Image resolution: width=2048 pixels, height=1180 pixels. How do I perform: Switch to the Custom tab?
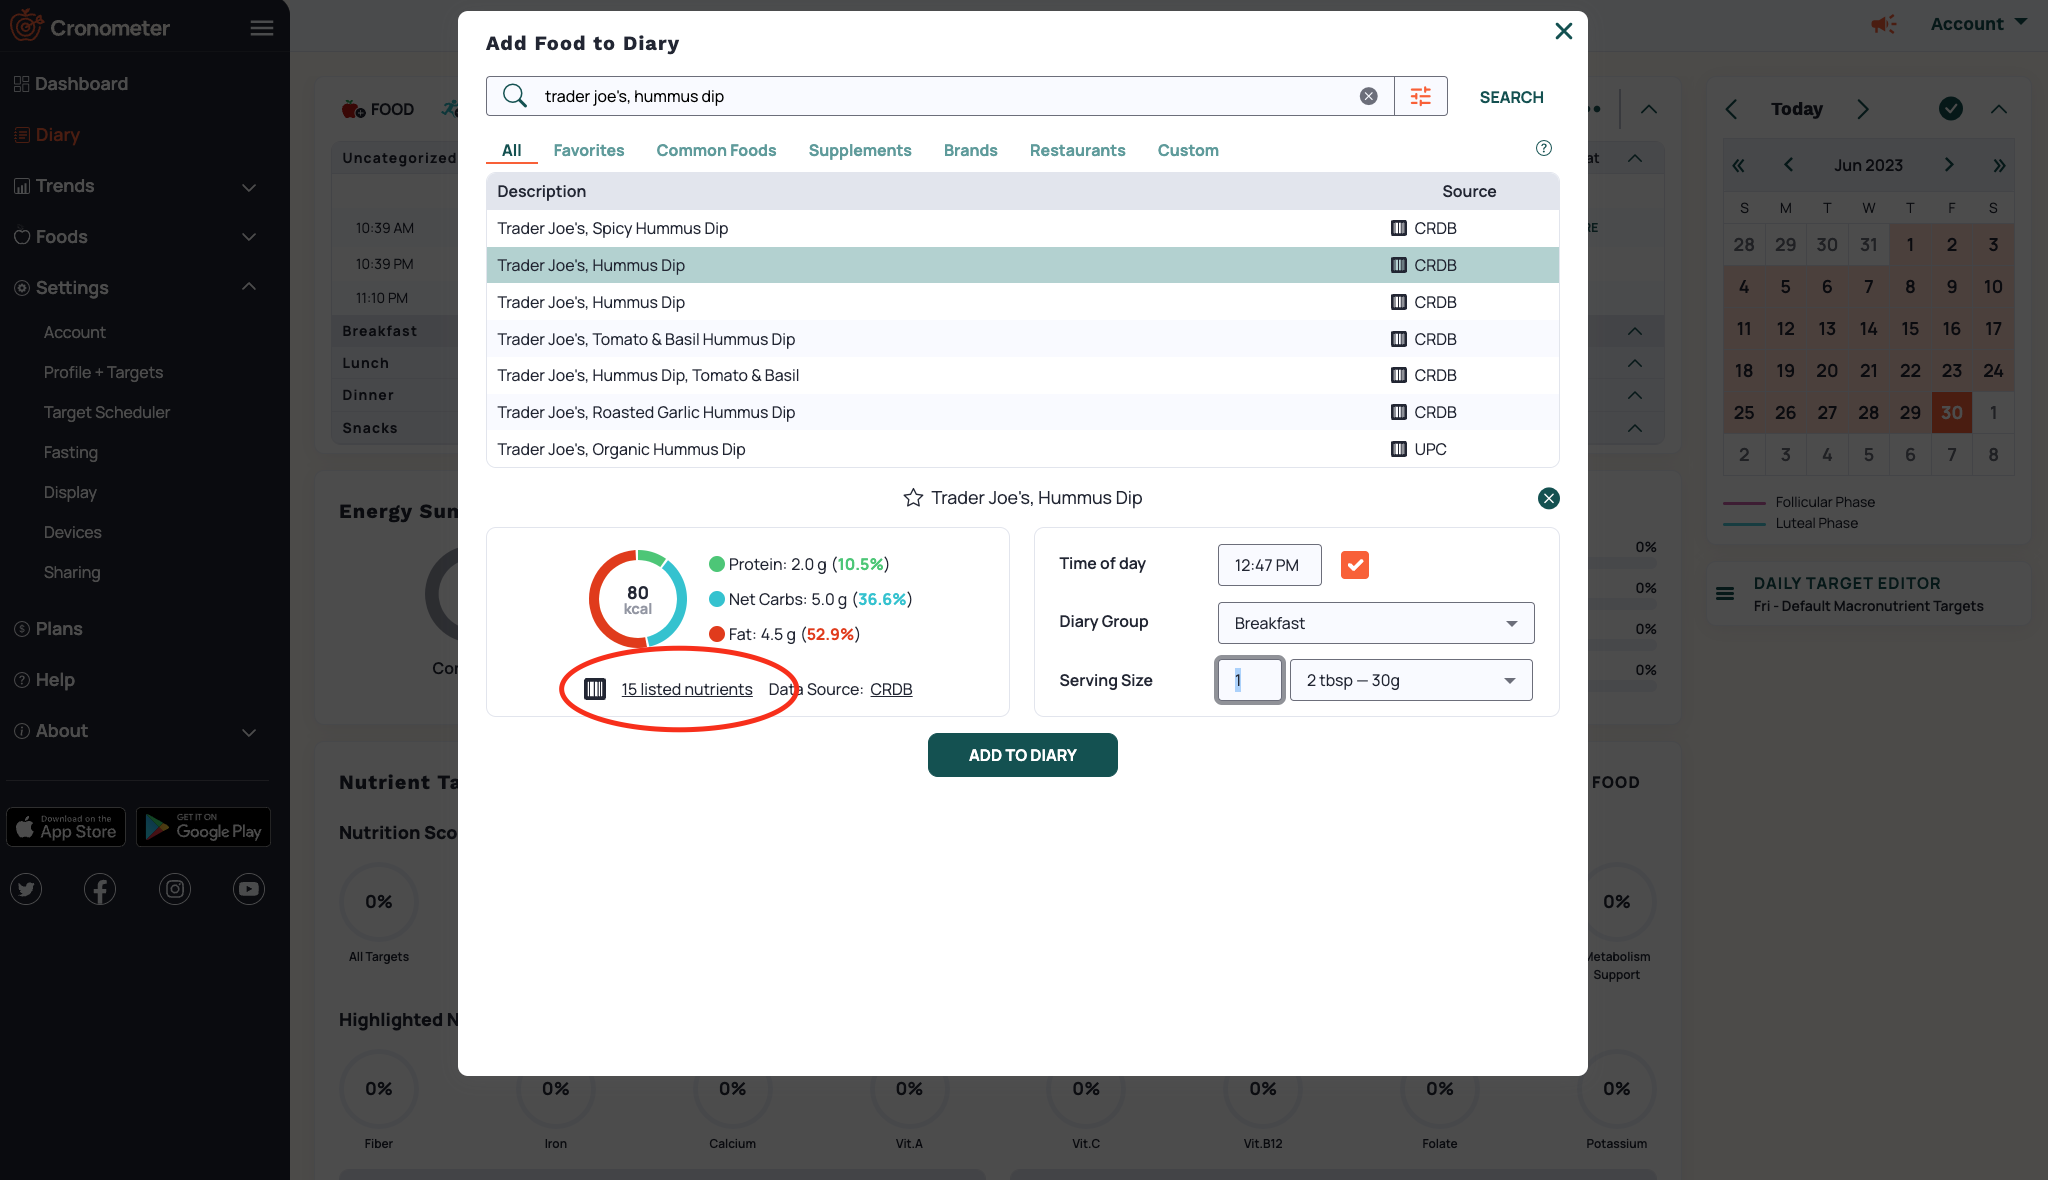[1188, 150]
